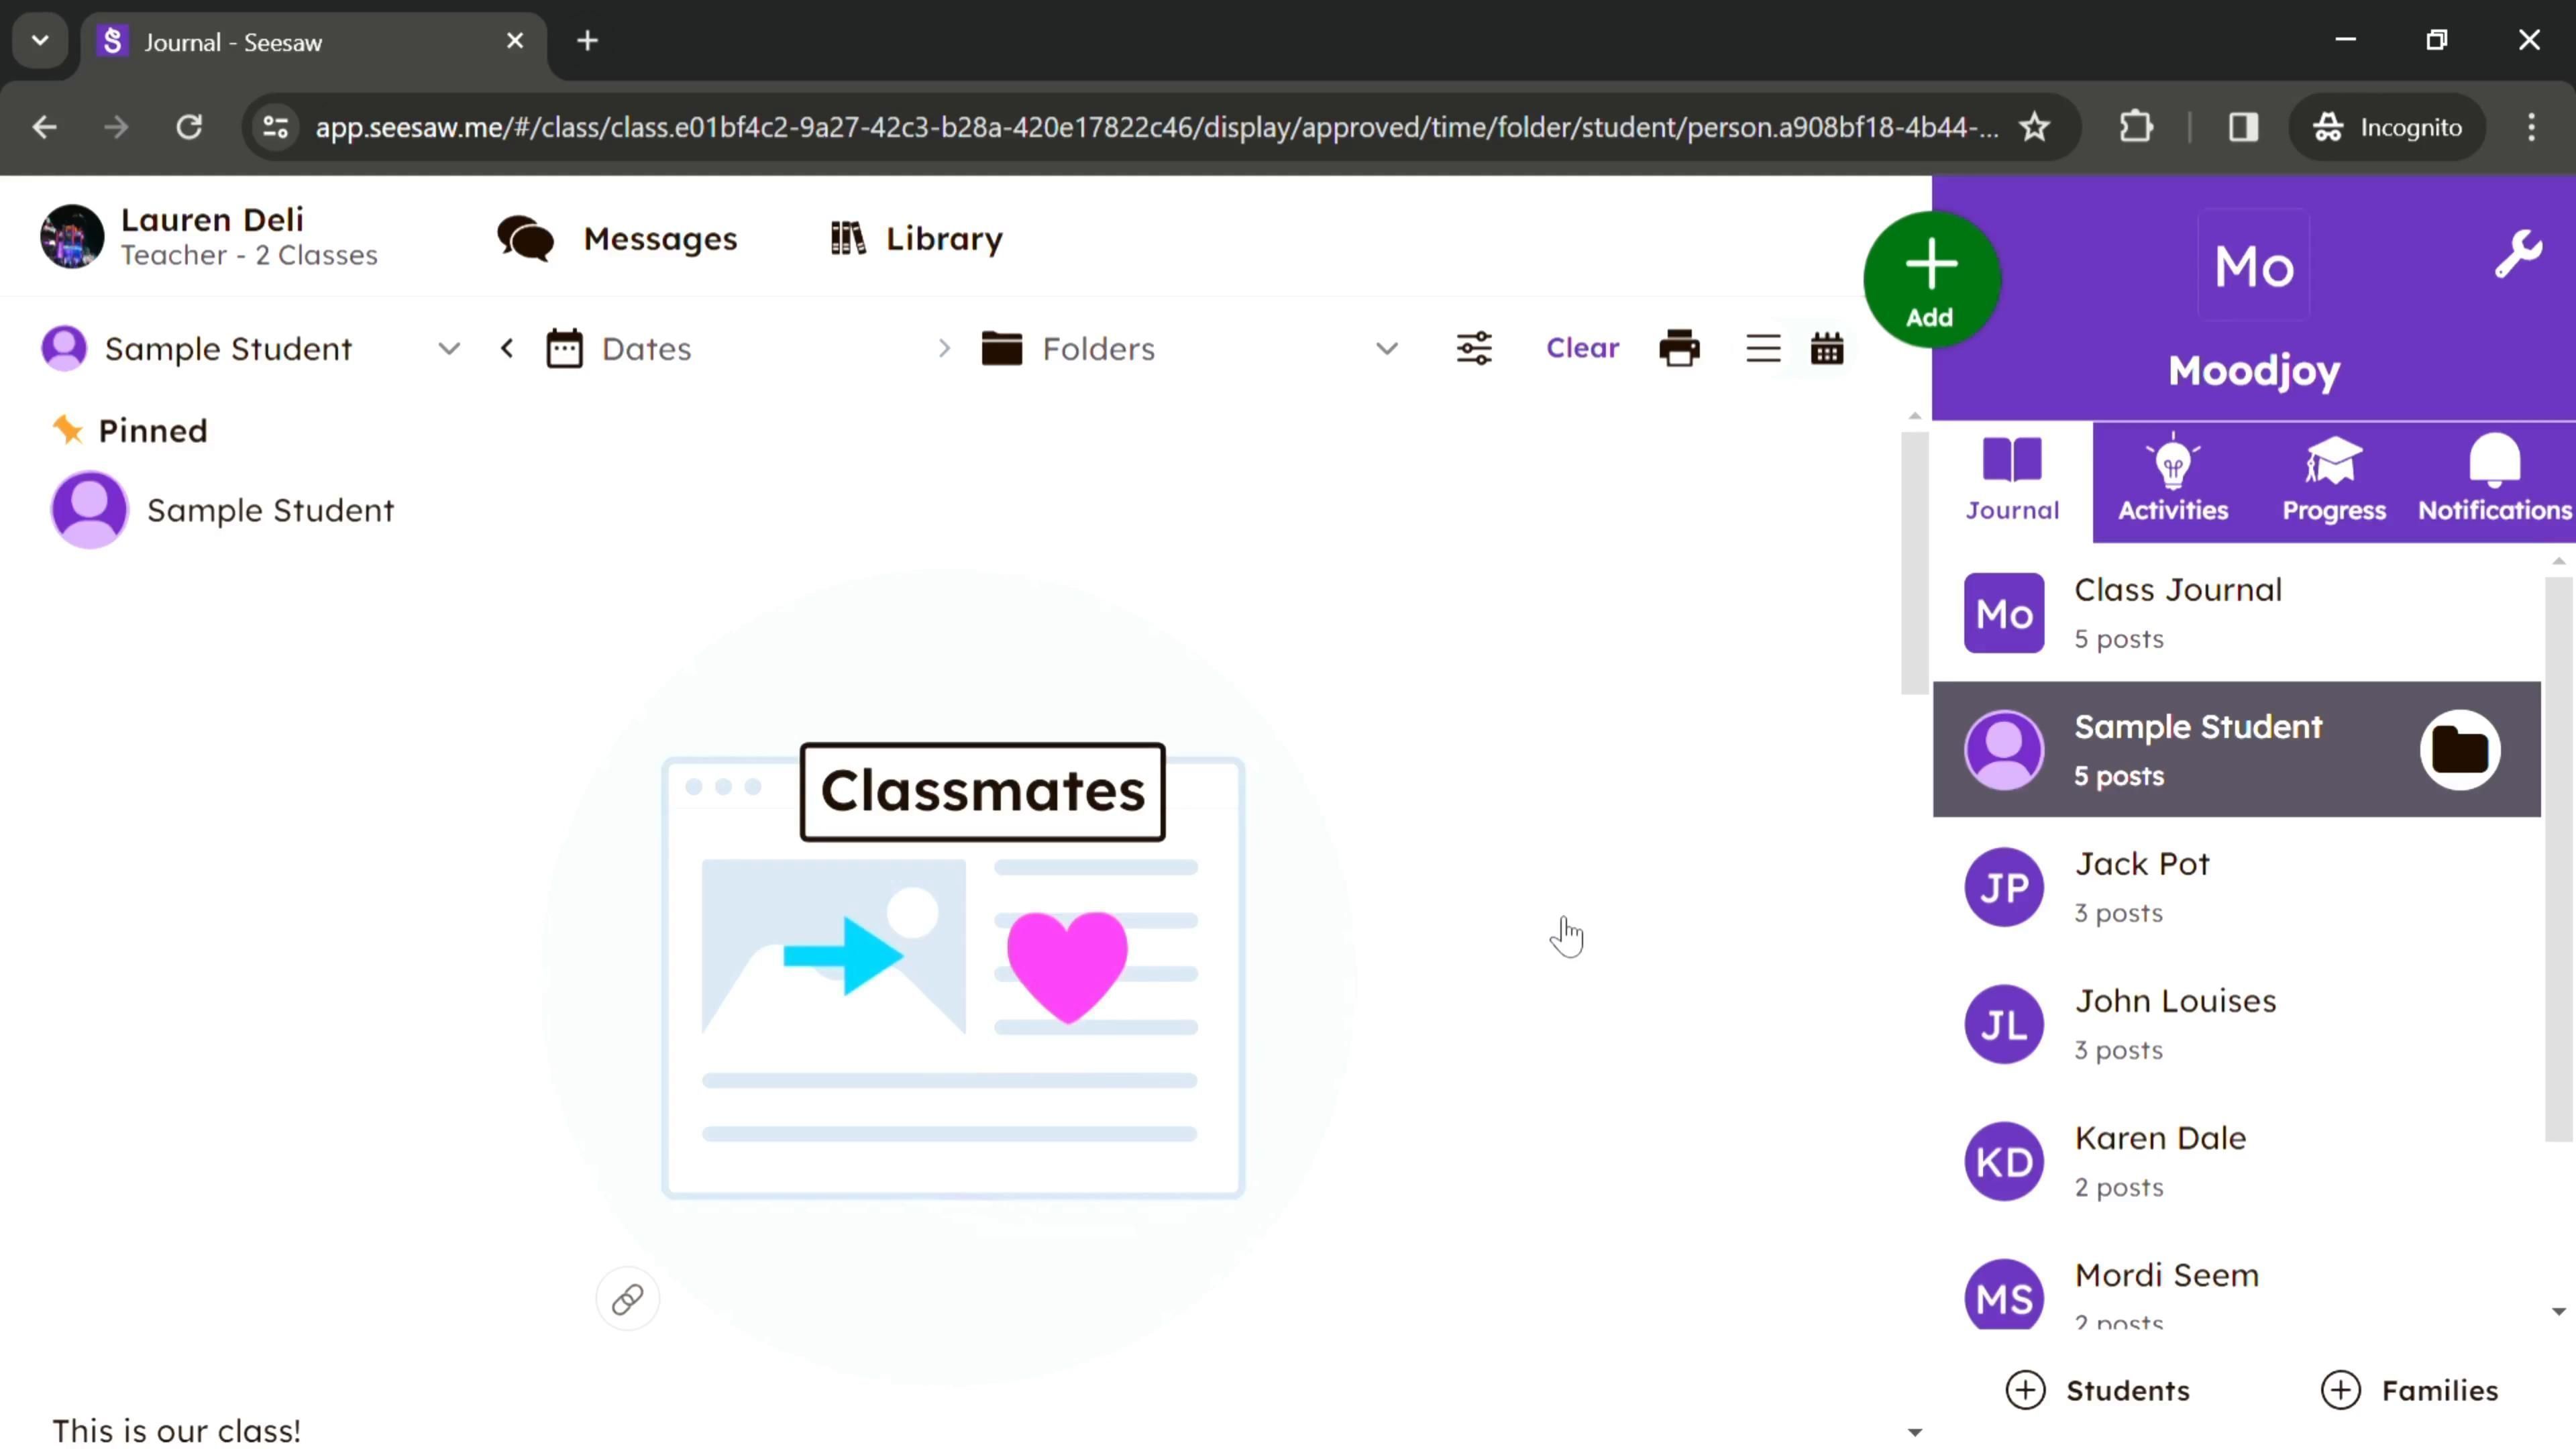
Task: Switch to the Activities tab
Action: pos(2172,480)
